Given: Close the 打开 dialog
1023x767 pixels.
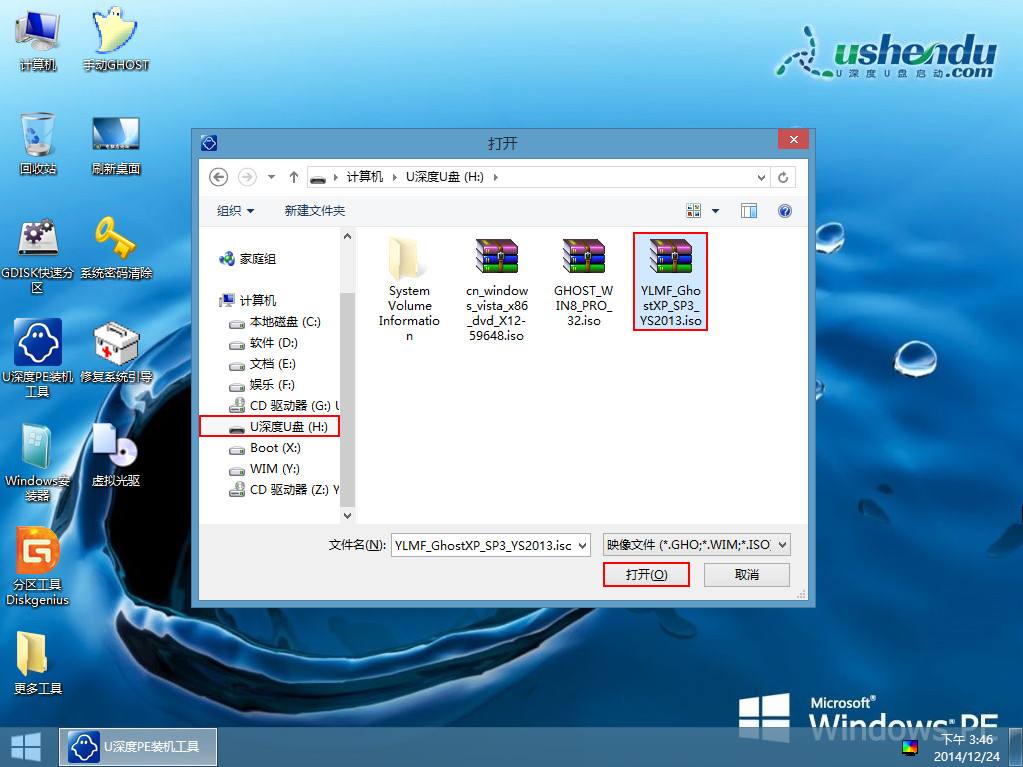Looking at the screenshot, I should click(793, 139).
